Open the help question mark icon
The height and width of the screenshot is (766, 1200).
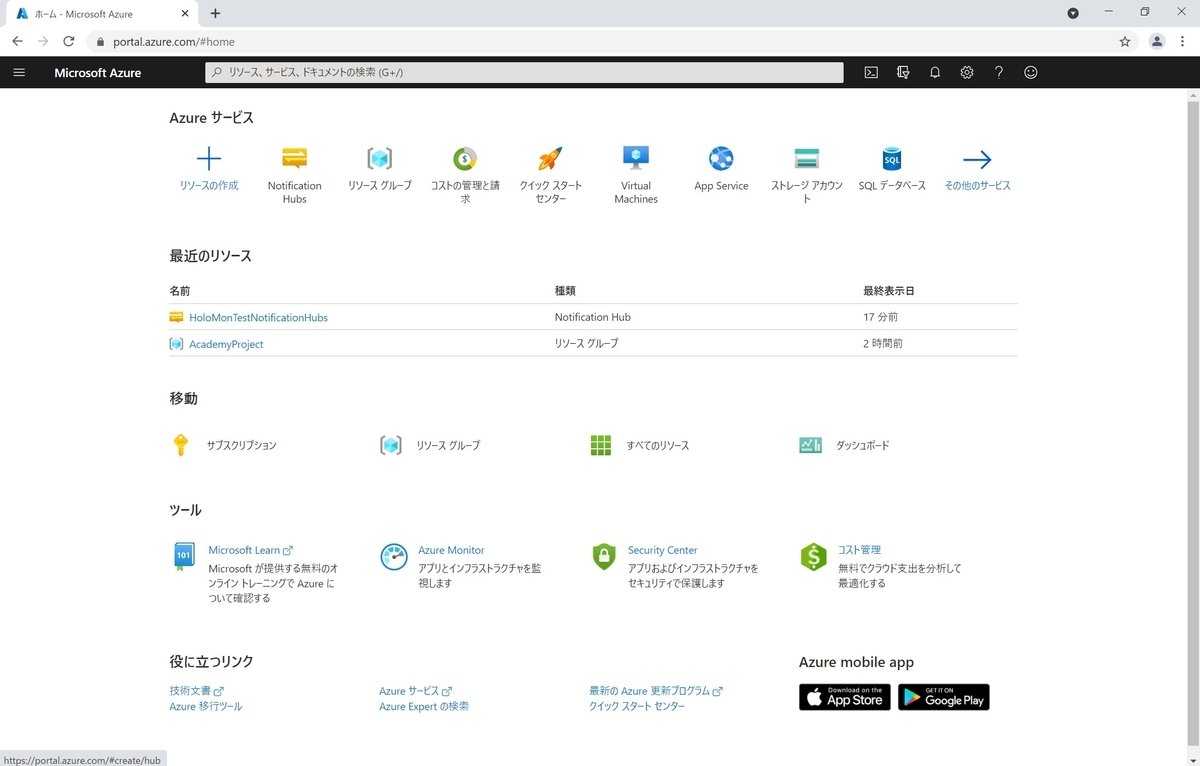point(999,72)
